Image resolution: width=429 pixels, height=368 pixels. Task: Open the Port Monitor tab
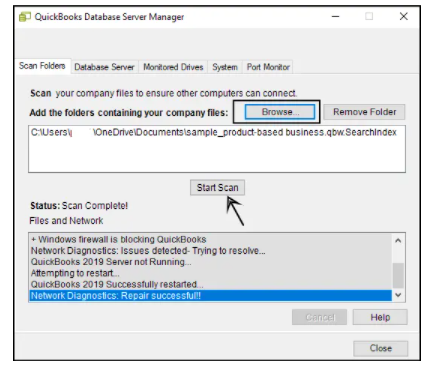coord(268,67)
